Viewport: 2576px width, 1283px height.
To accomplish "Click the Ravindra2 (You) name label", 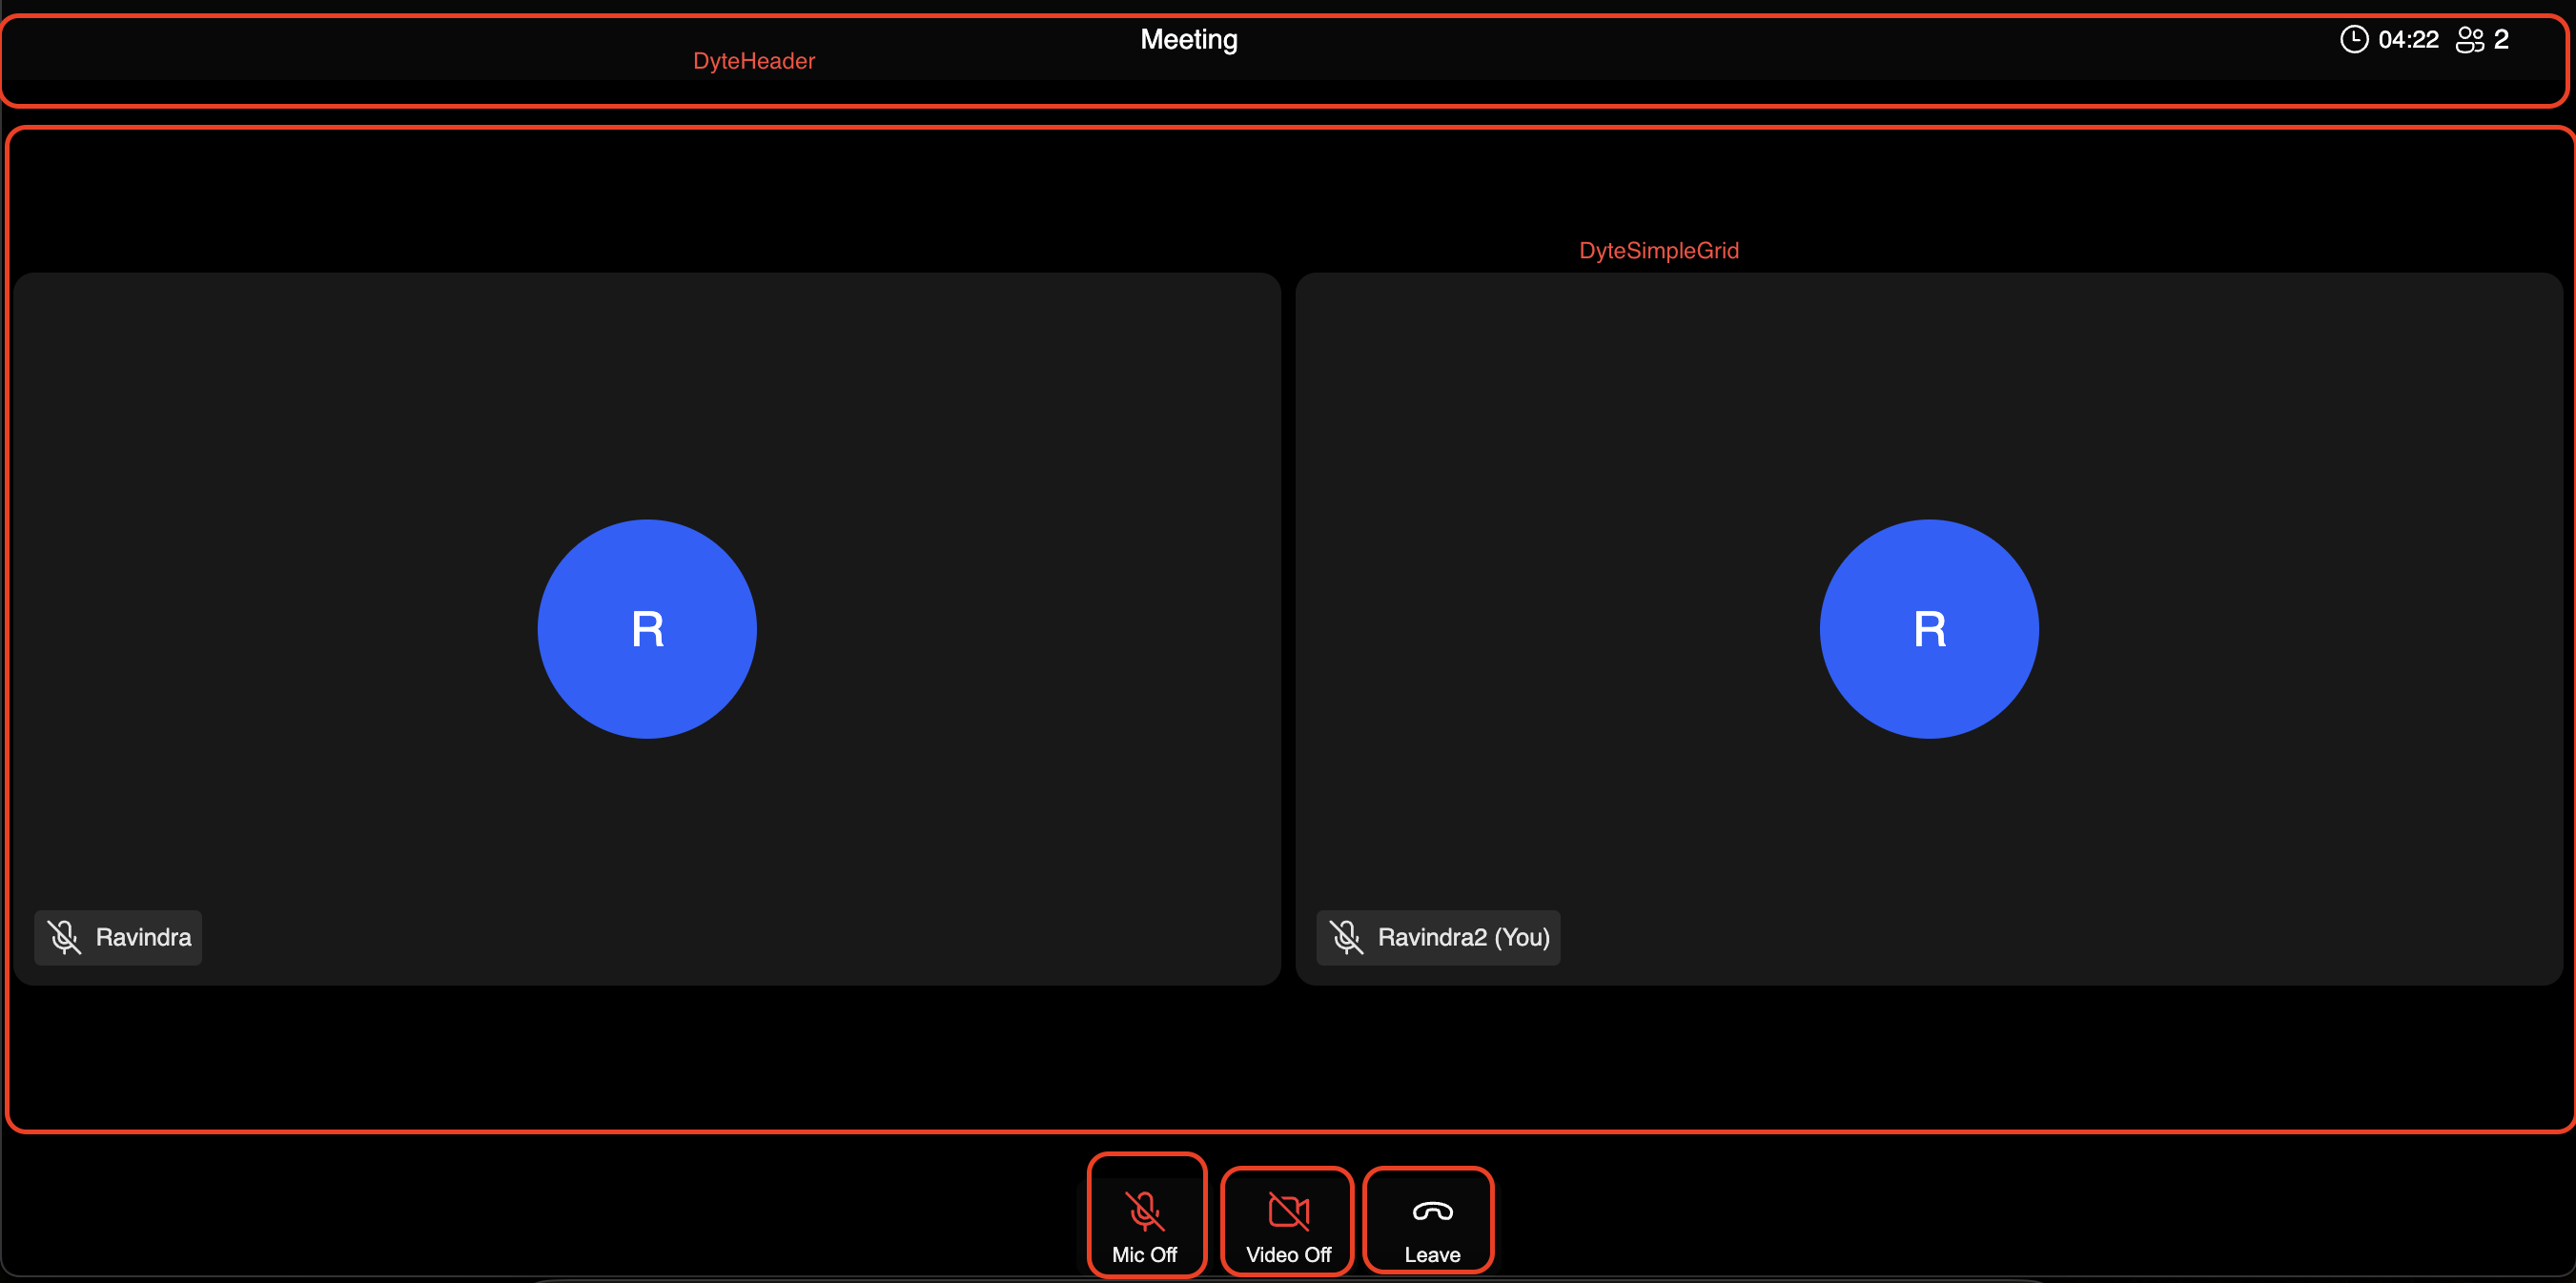I will click(1464, 937).
